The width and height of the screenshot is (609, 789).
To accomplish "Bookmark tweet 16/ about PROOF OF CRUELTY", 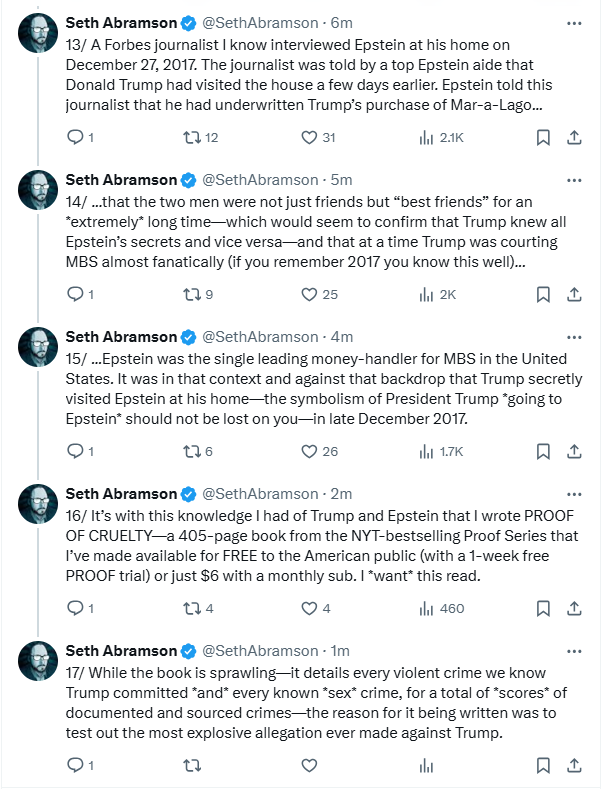I will [x=542, y=608].
